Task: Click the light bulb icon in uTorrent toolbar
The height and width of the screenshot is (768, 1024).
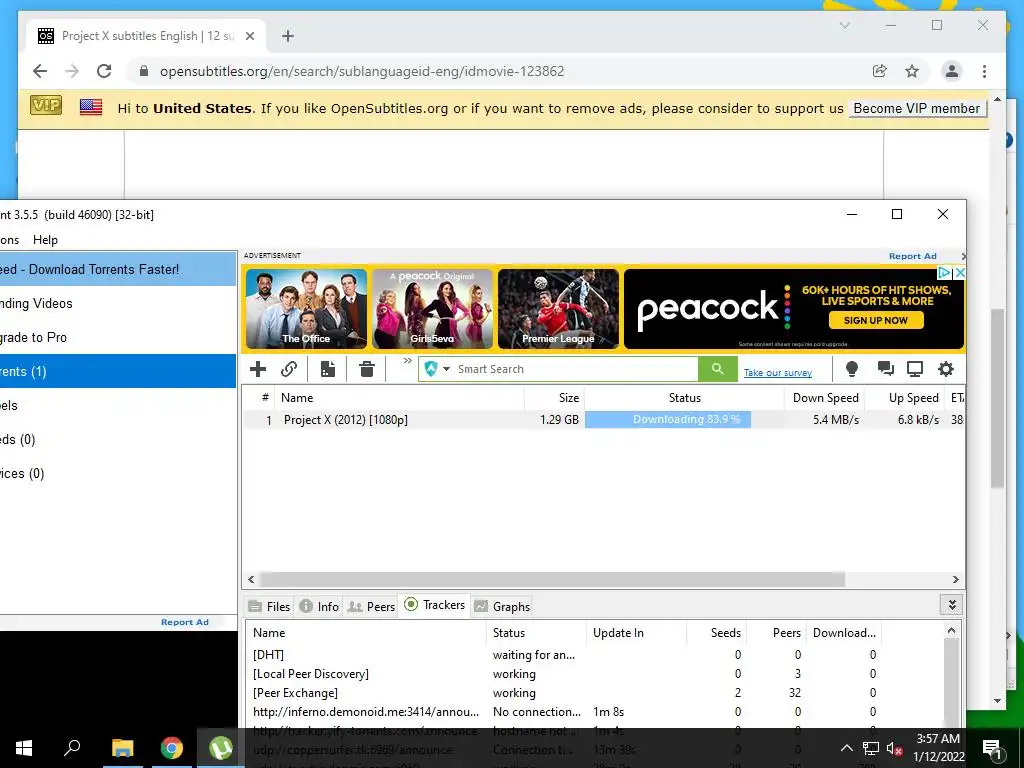Action: 852,369
